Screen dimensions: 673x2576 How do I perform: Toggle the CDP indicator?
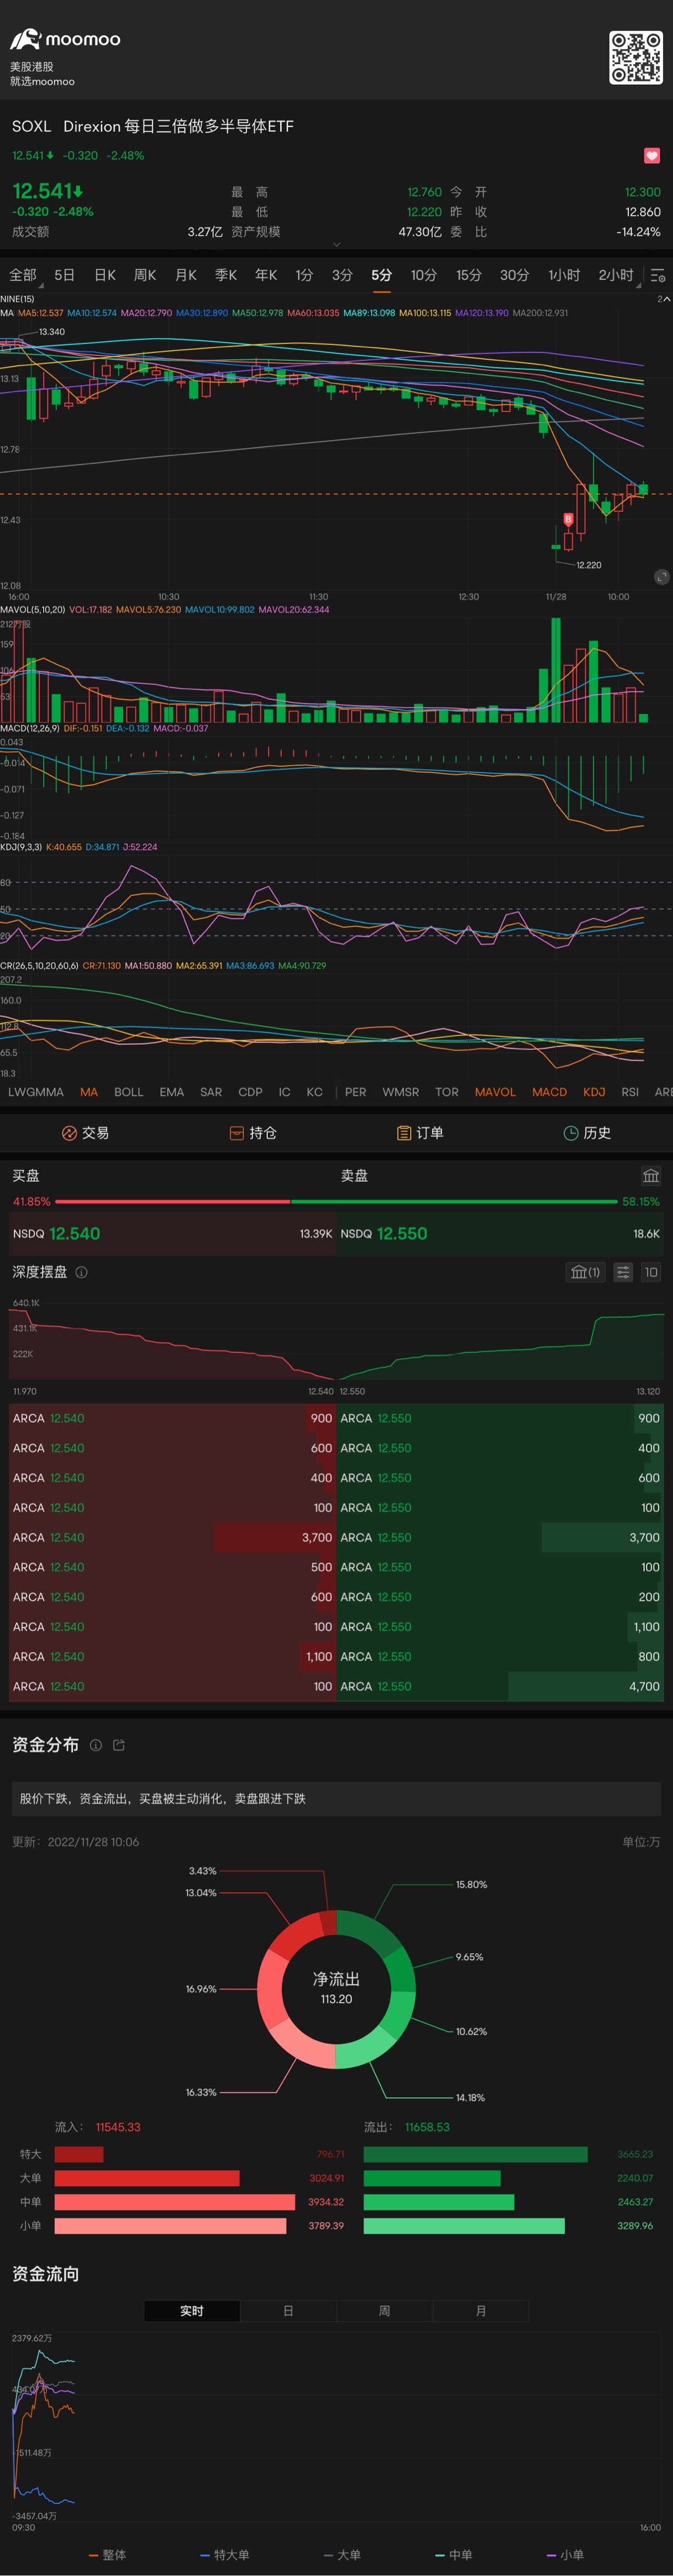(x=250, y=1092)
